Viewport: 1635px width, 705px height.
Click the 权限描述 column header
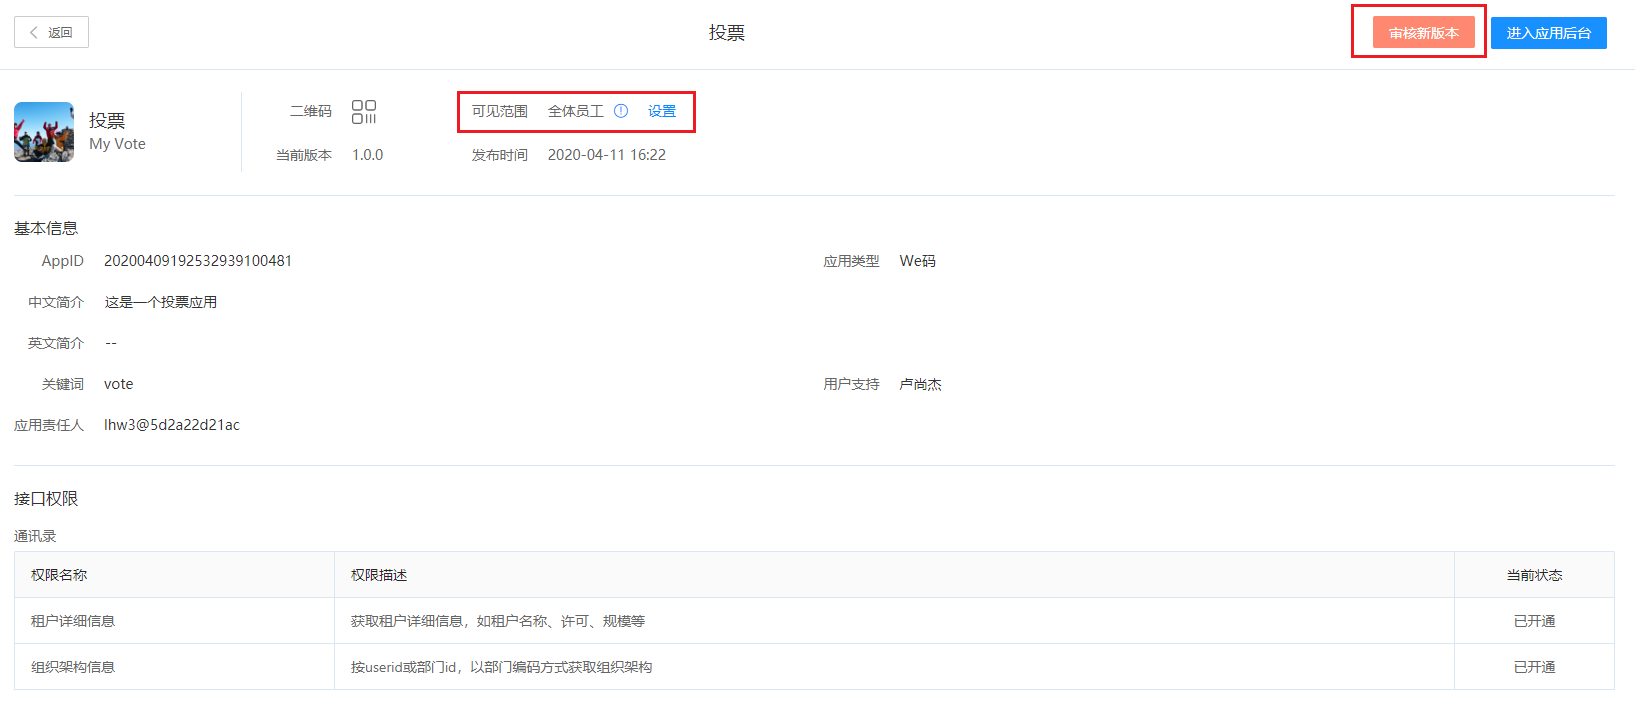point(379,575)
